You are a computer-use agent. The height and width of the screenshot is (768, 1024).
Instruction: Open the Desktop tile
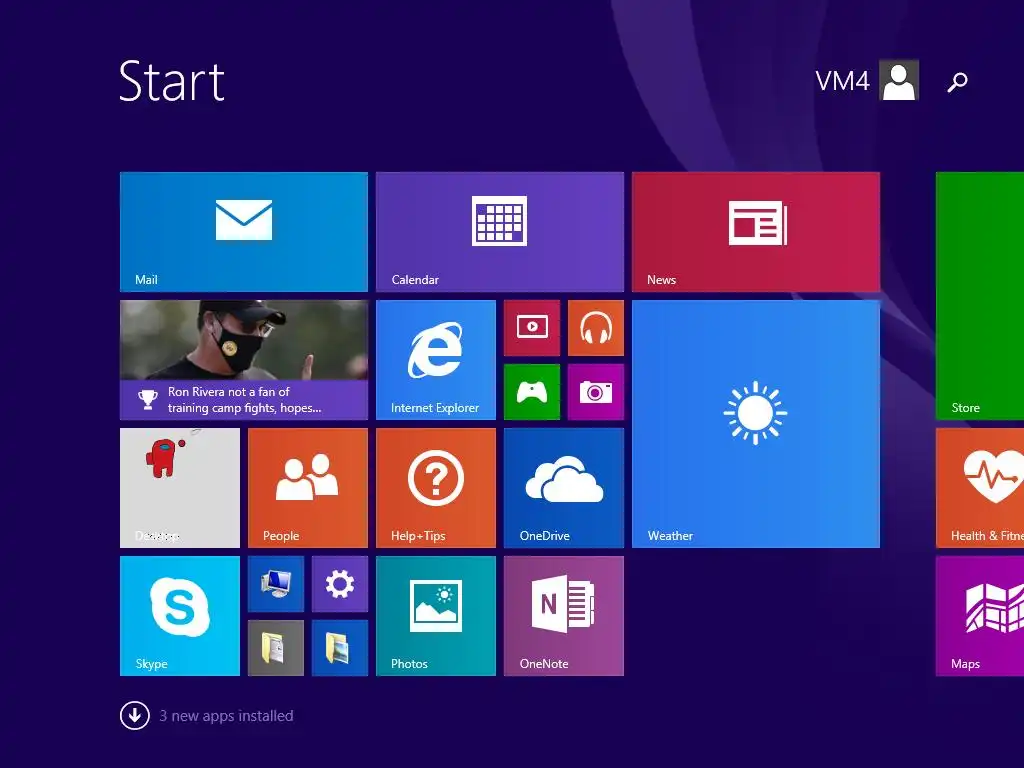point(180,488)
